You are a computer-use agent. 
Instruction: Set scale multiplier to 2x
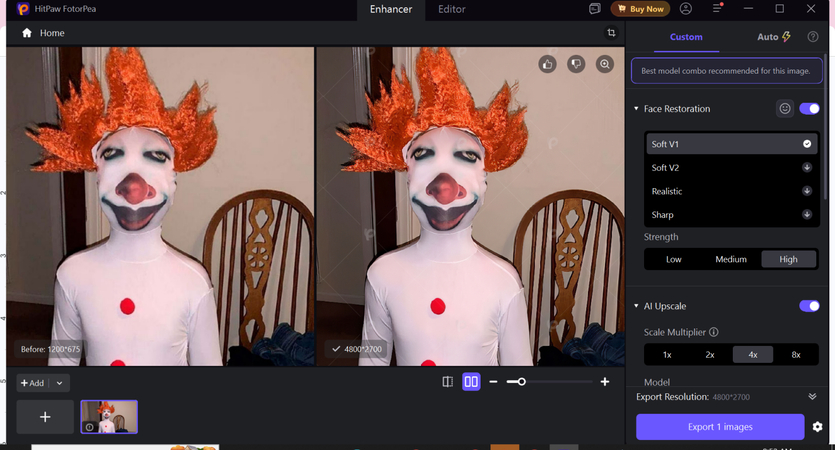pyautogui.click(x=710, y=355)
